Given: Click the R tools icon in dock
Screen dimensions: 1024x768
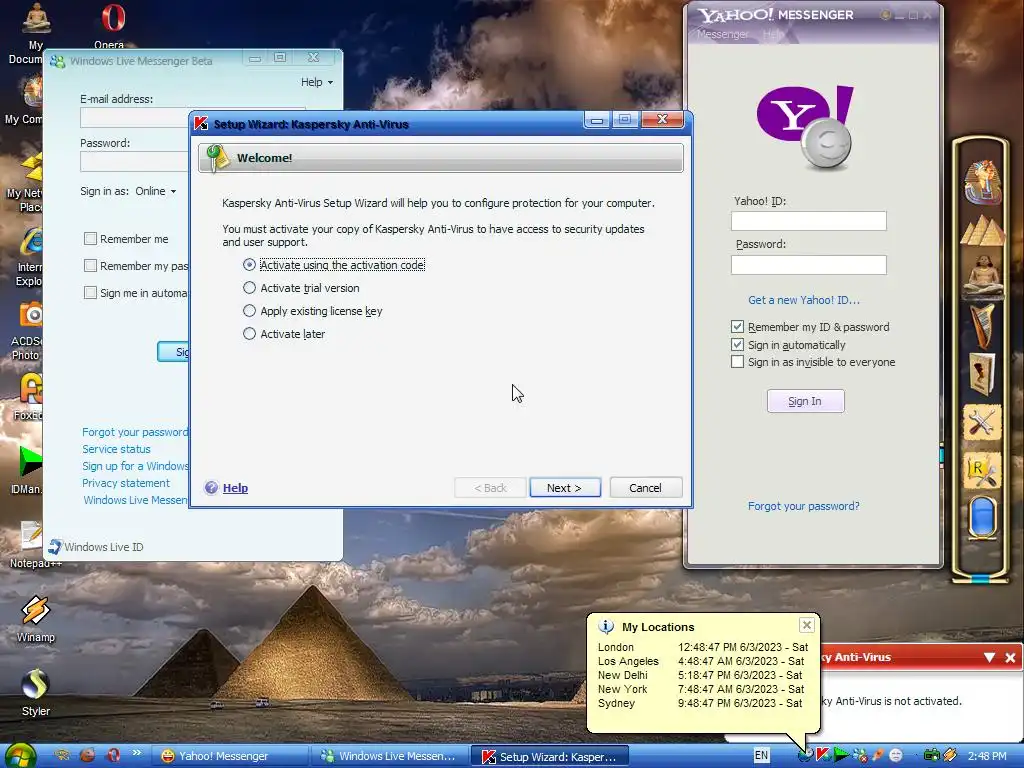Looking at the screenshot, I should tap(982, 472).
